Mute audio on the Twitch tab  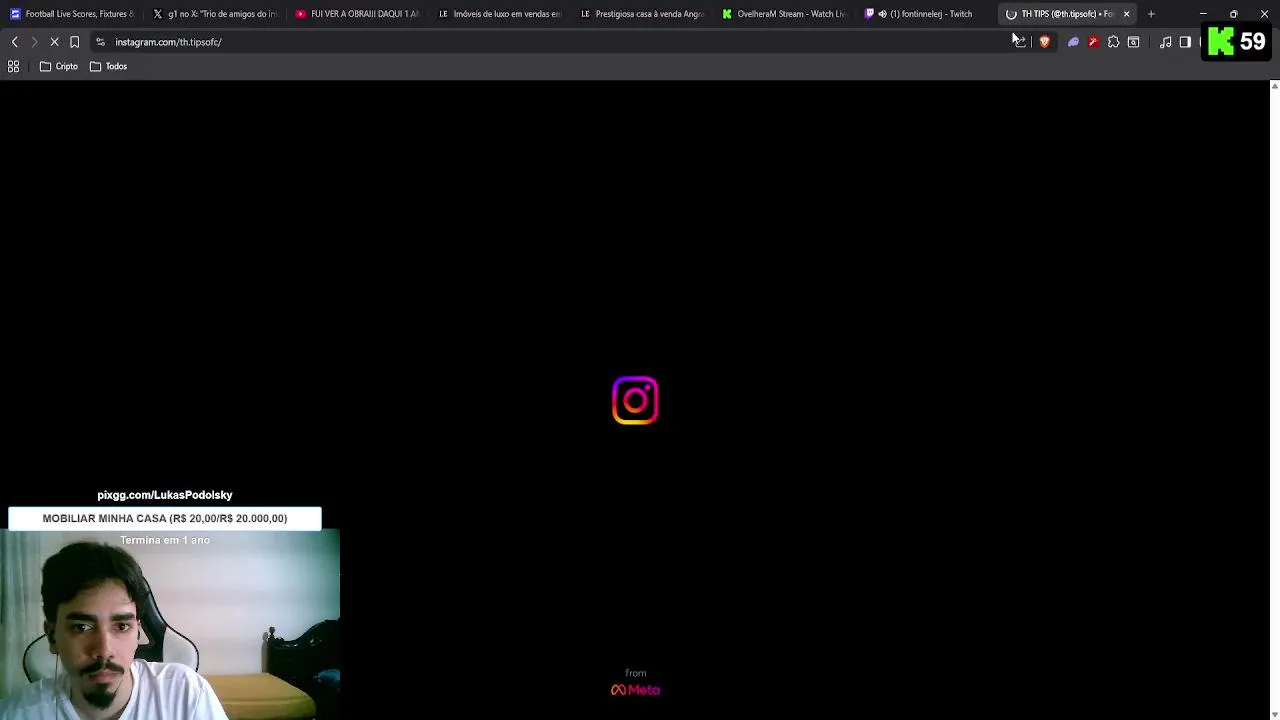click(x=882, y=14)
